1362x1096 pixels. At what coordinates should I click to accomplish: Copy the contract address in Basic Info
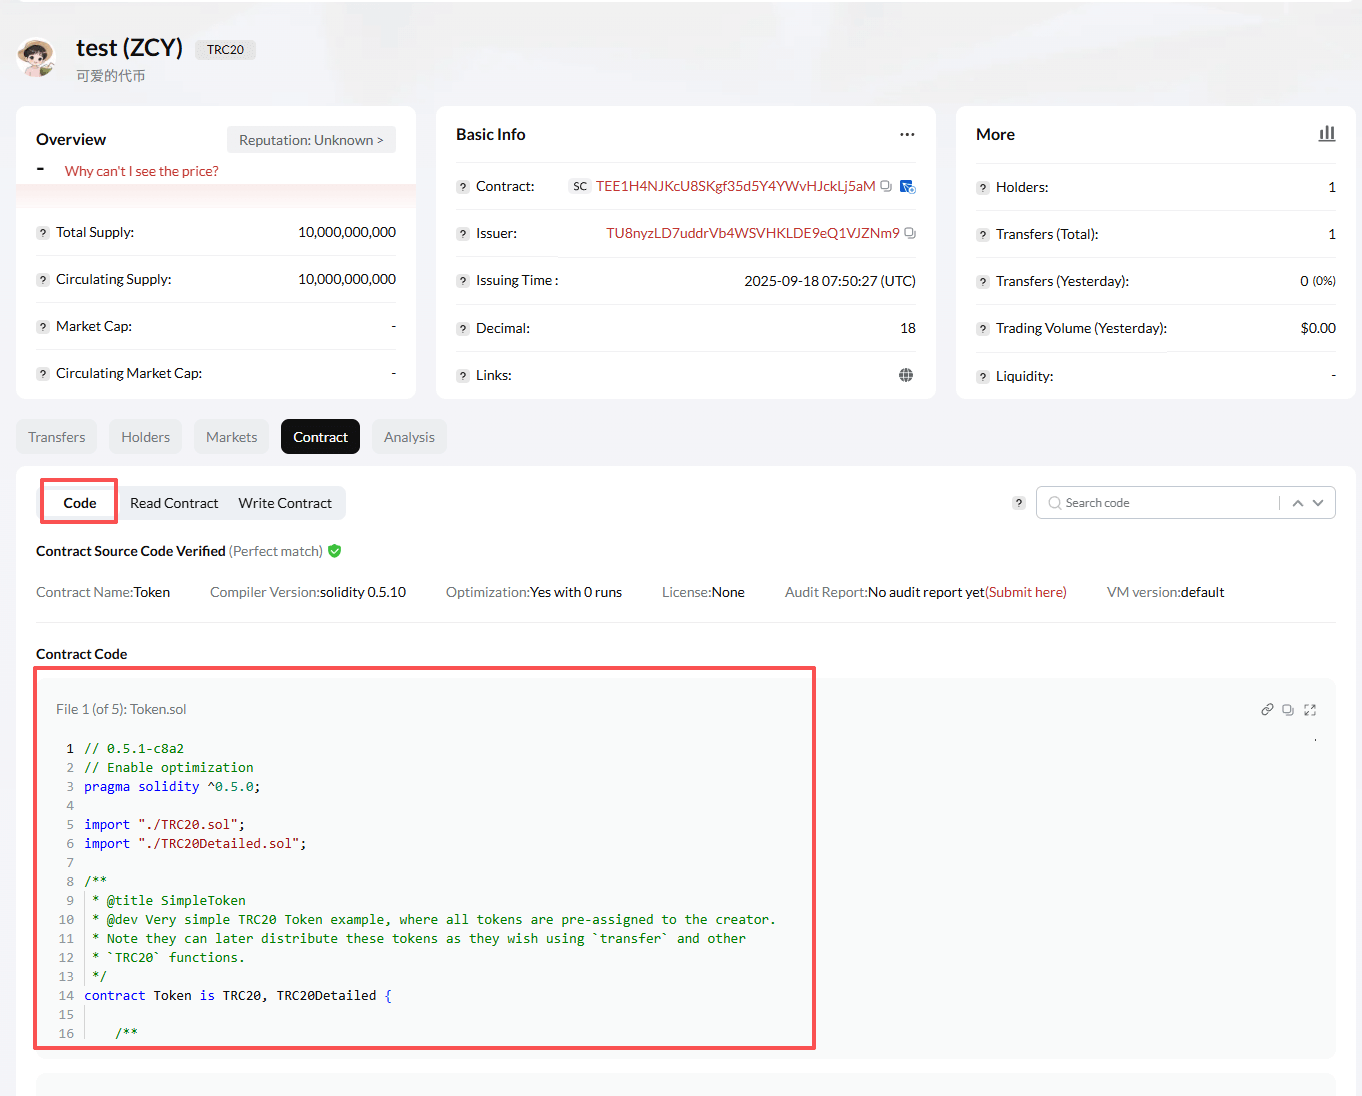tap(886, 186)
